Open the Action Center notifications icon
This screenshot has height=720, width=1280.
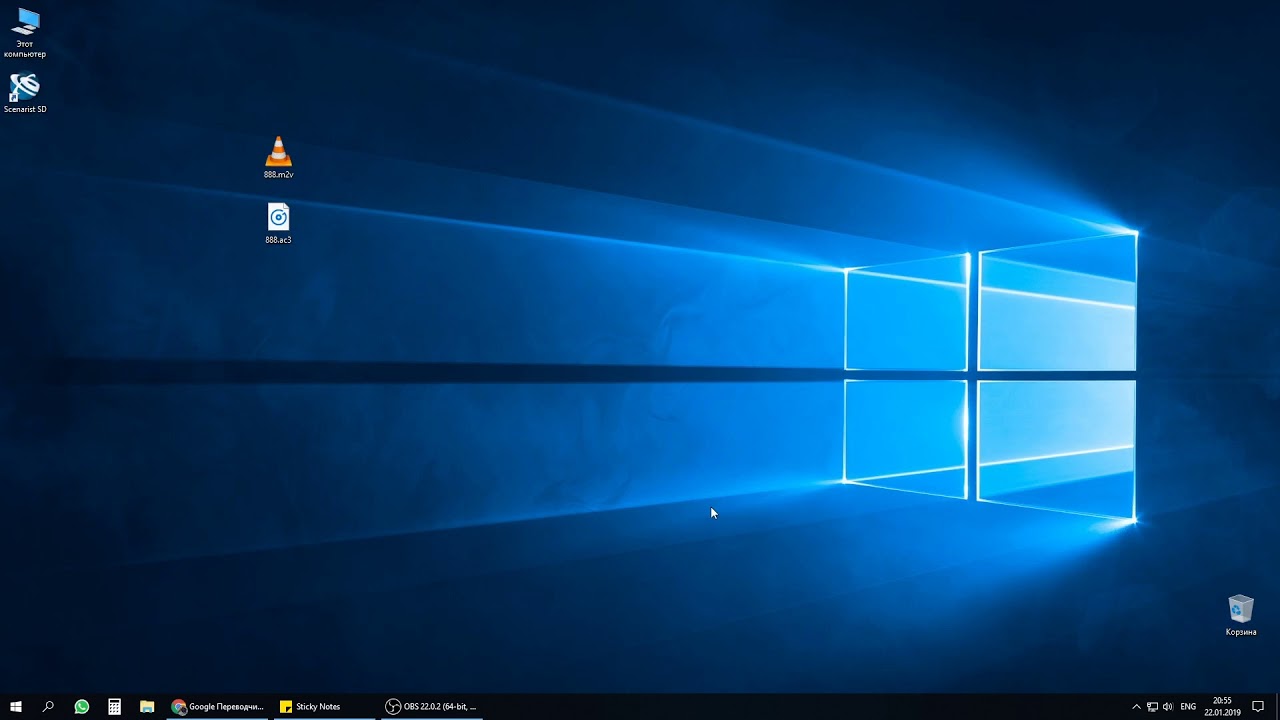pyautogui.click(x=1258, y=706)
